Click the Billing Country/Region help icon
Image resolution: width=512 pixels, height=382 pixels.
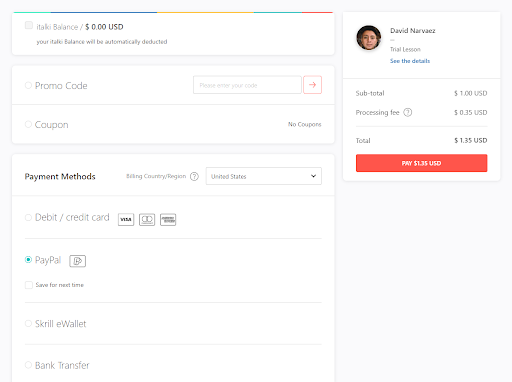(x=194, y=176)
